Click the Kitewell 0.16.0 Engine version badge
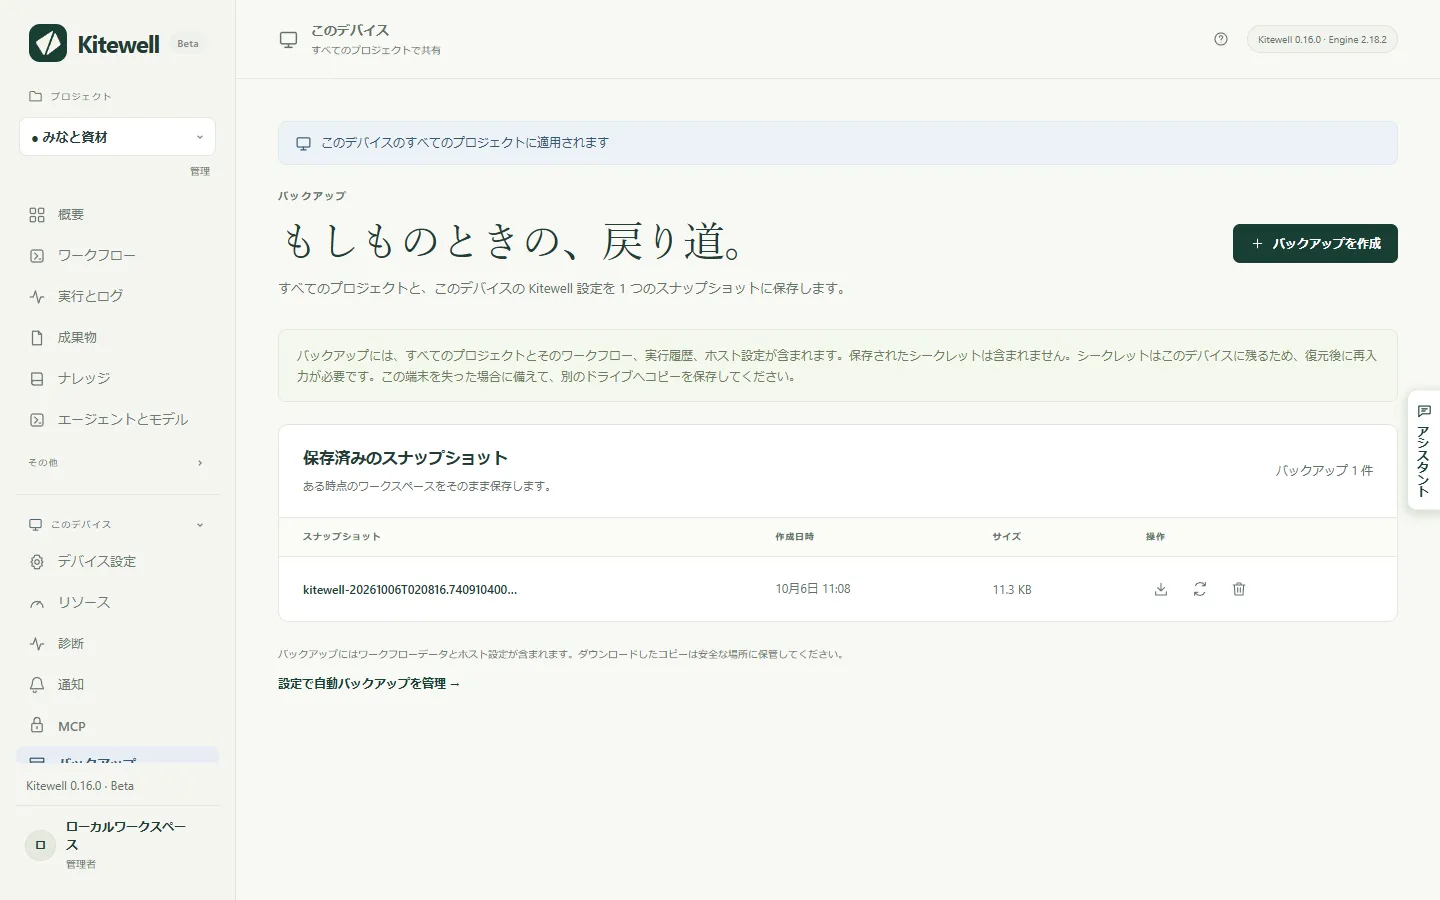This screenshot has height=900, width=1440. 1322,40
